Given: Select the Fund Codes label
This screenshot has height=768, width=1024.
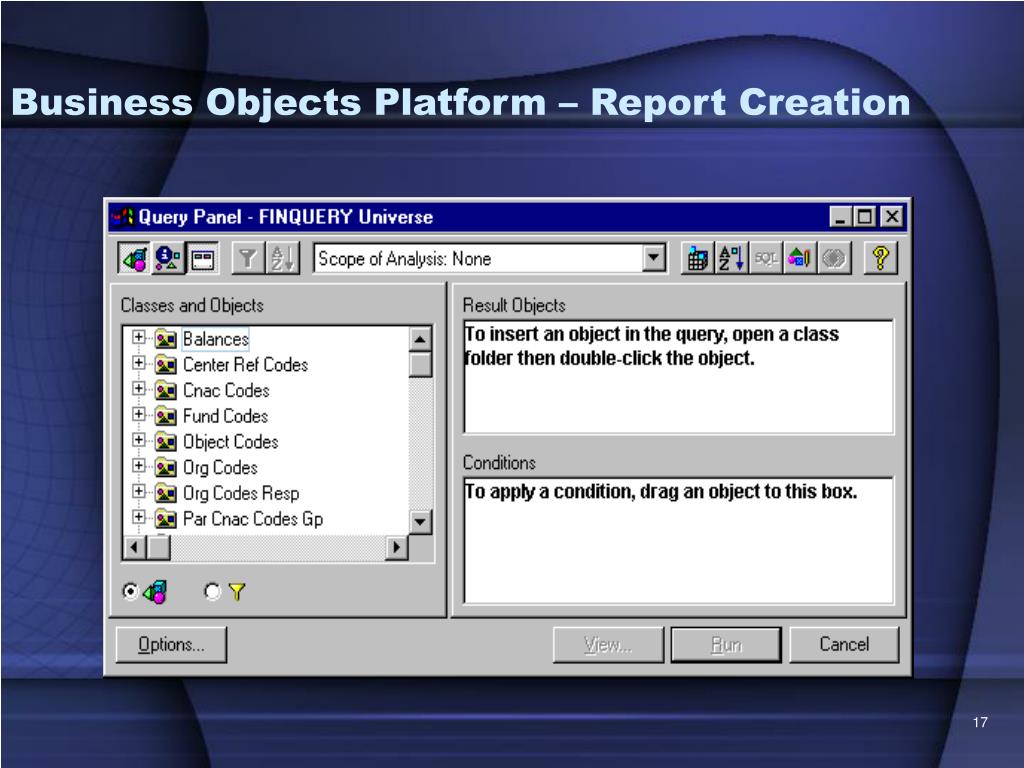Looking at the screenshot, I should click(x=225, y=416).
